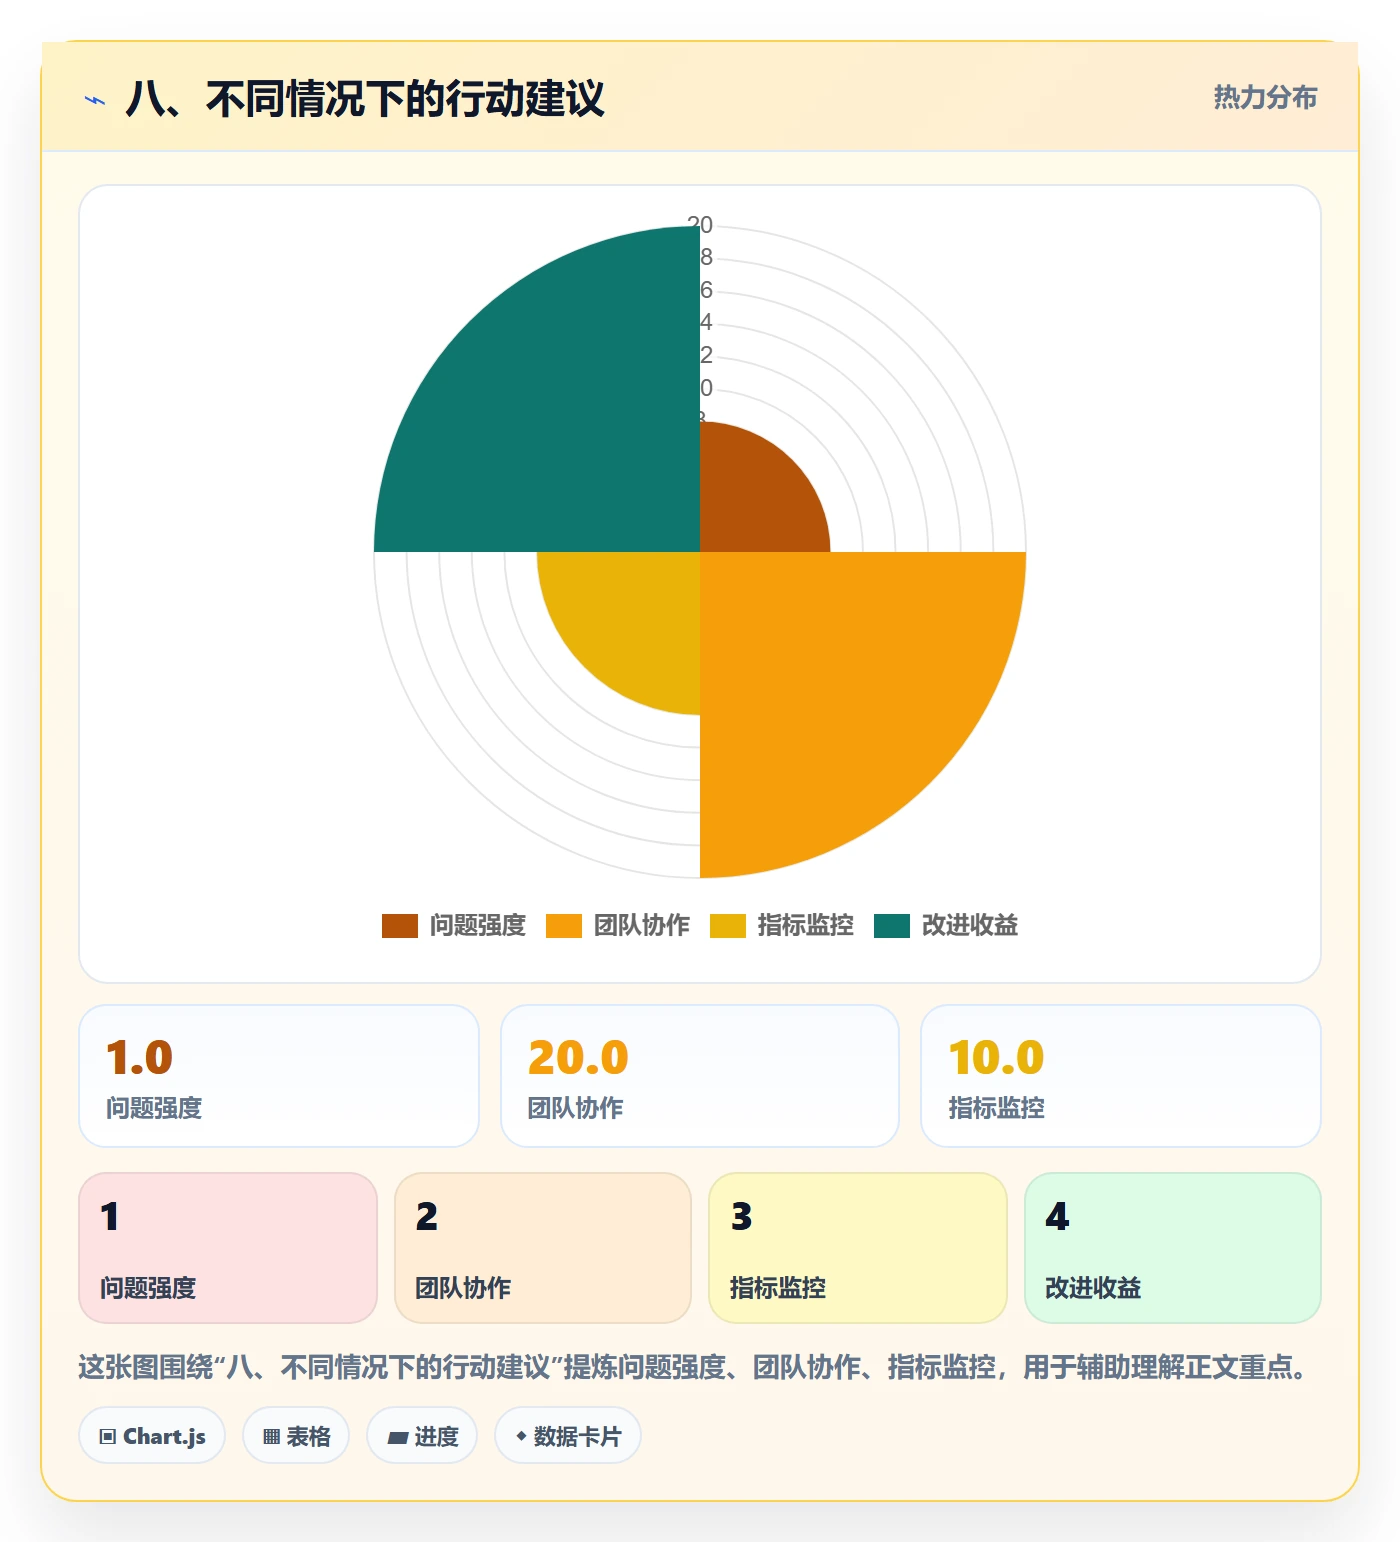The image size is (1400, 1542).
Task: Open the orange card numbered 2 团队协作
Action: click(543, 1248)
